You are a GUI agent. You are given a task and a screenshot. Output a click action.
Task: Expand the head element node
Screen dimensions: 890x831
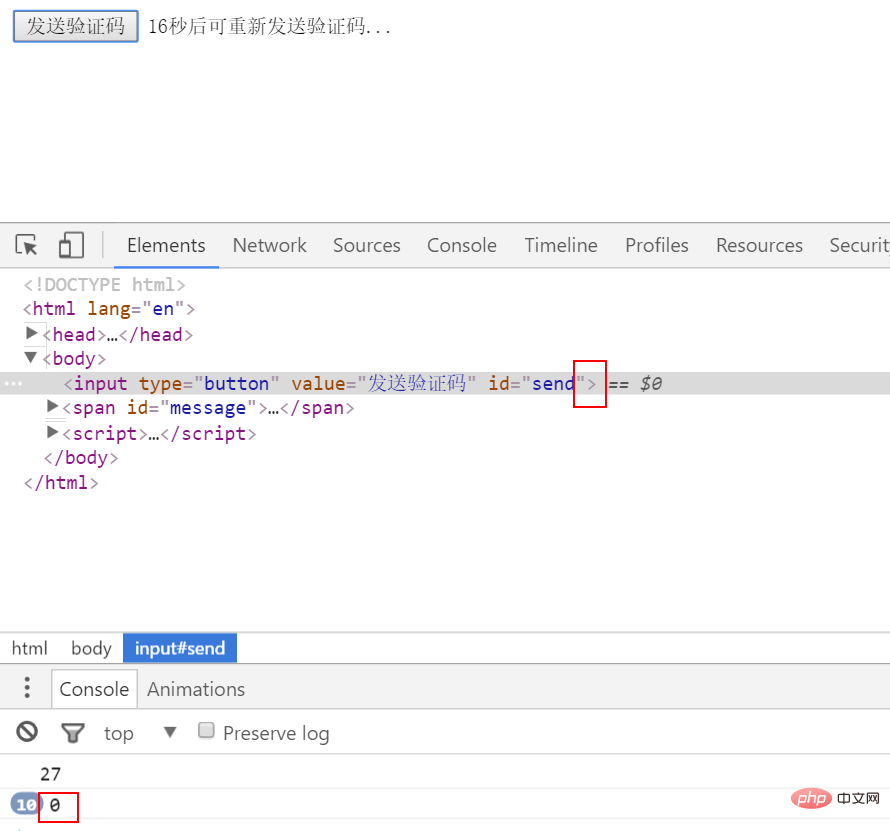(32, 333)
